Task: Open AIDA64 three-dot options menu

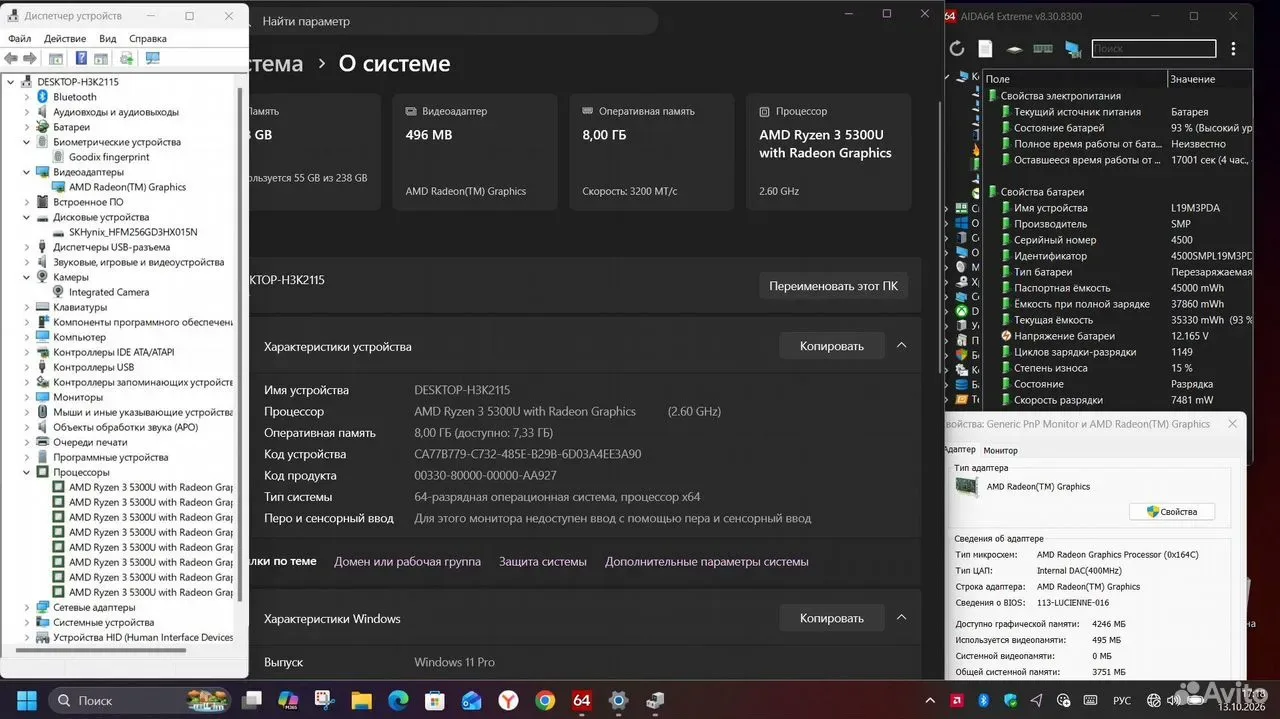Action: [1234, 48]
